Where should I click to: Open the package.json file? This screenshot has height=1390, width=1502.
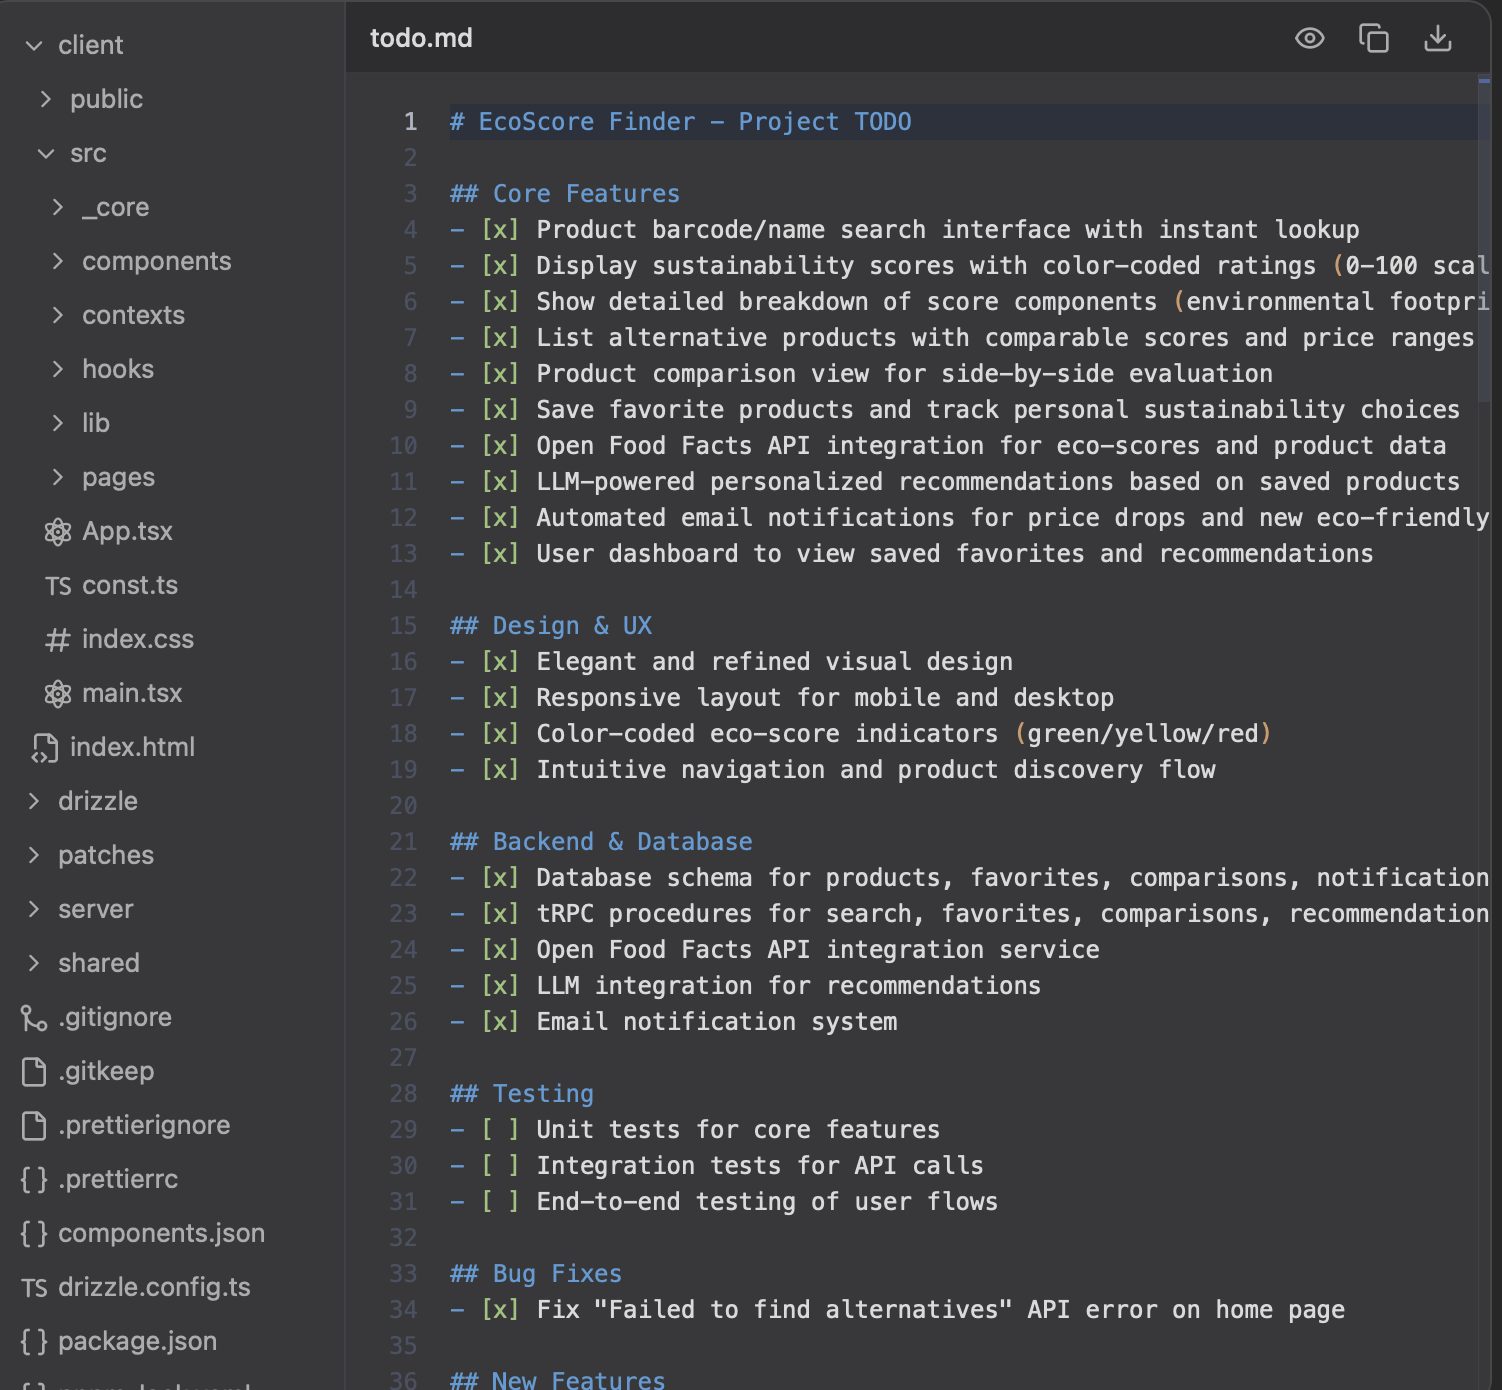click(137, 1342)
